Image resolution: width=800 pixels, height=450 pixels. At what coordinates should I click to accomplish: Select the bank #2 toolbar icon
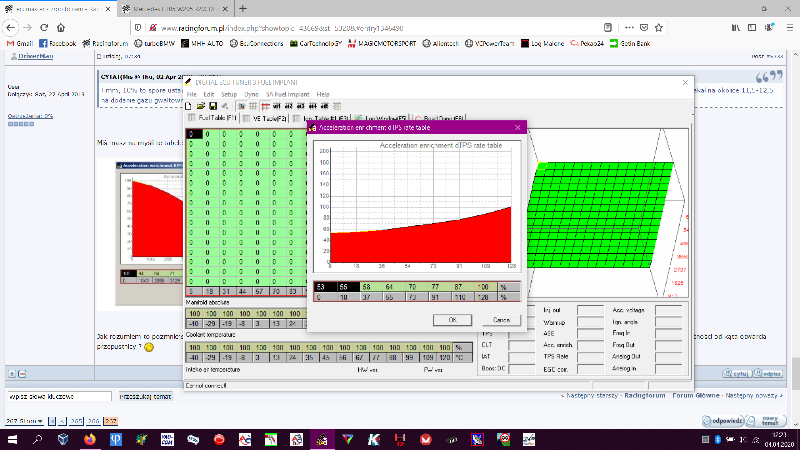[x=289, y=106]
